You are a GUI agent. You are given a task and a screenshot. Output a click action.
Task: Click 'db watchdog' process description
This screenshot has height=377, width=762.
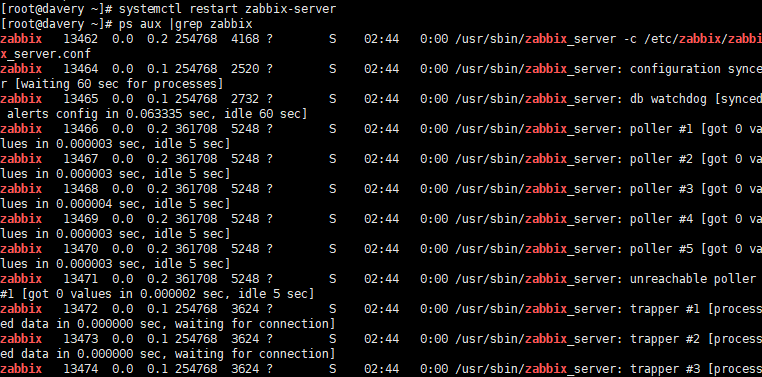point(668,99)
